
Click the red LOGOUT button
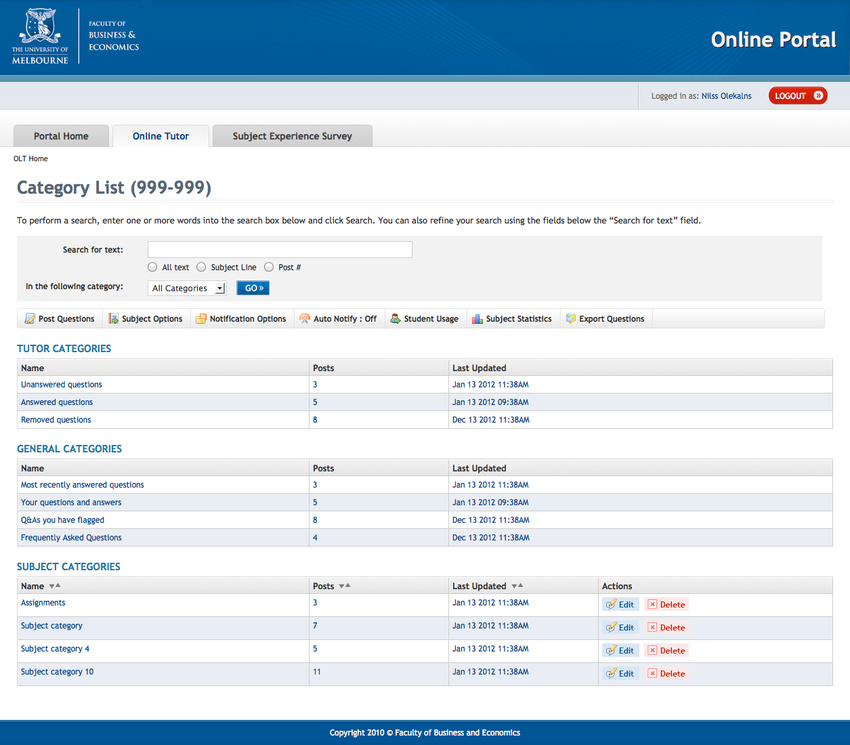[798, 96]
